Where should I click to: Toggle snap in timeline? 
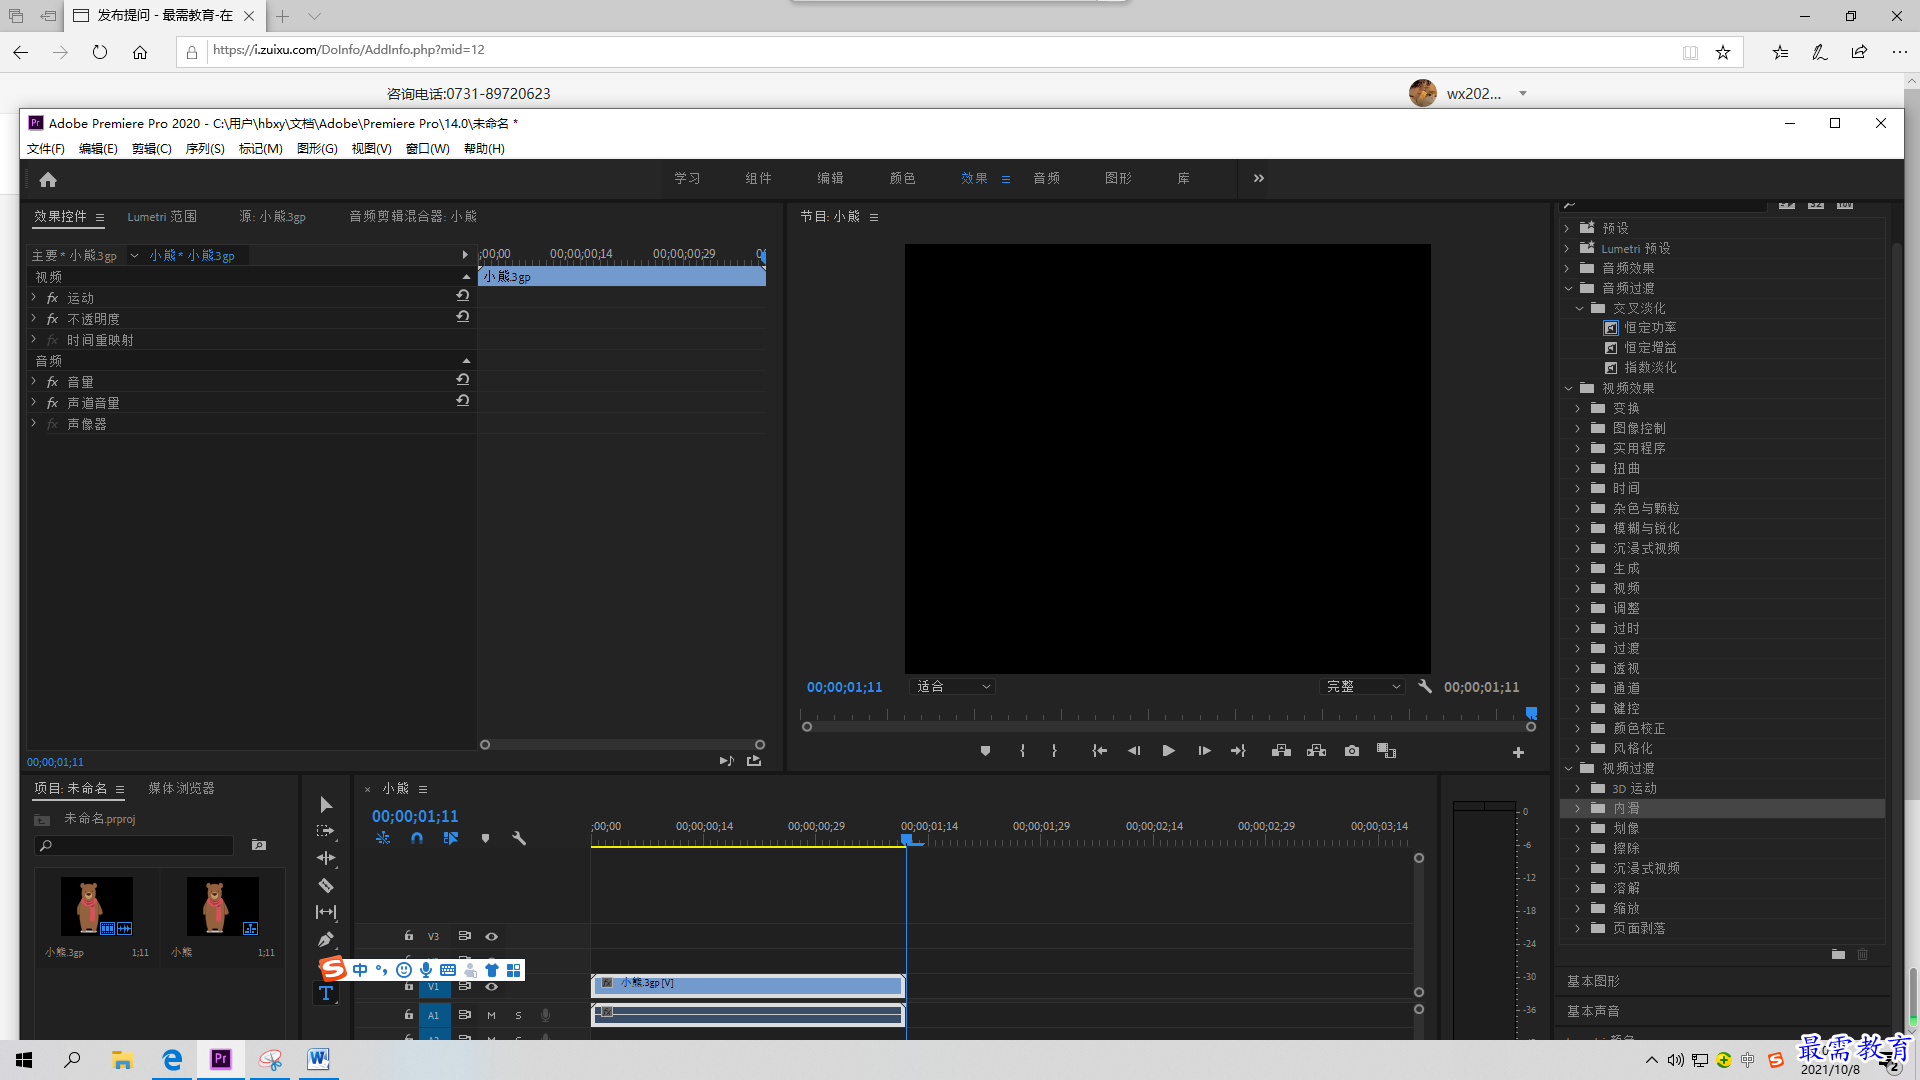click(x=417, y=839)
